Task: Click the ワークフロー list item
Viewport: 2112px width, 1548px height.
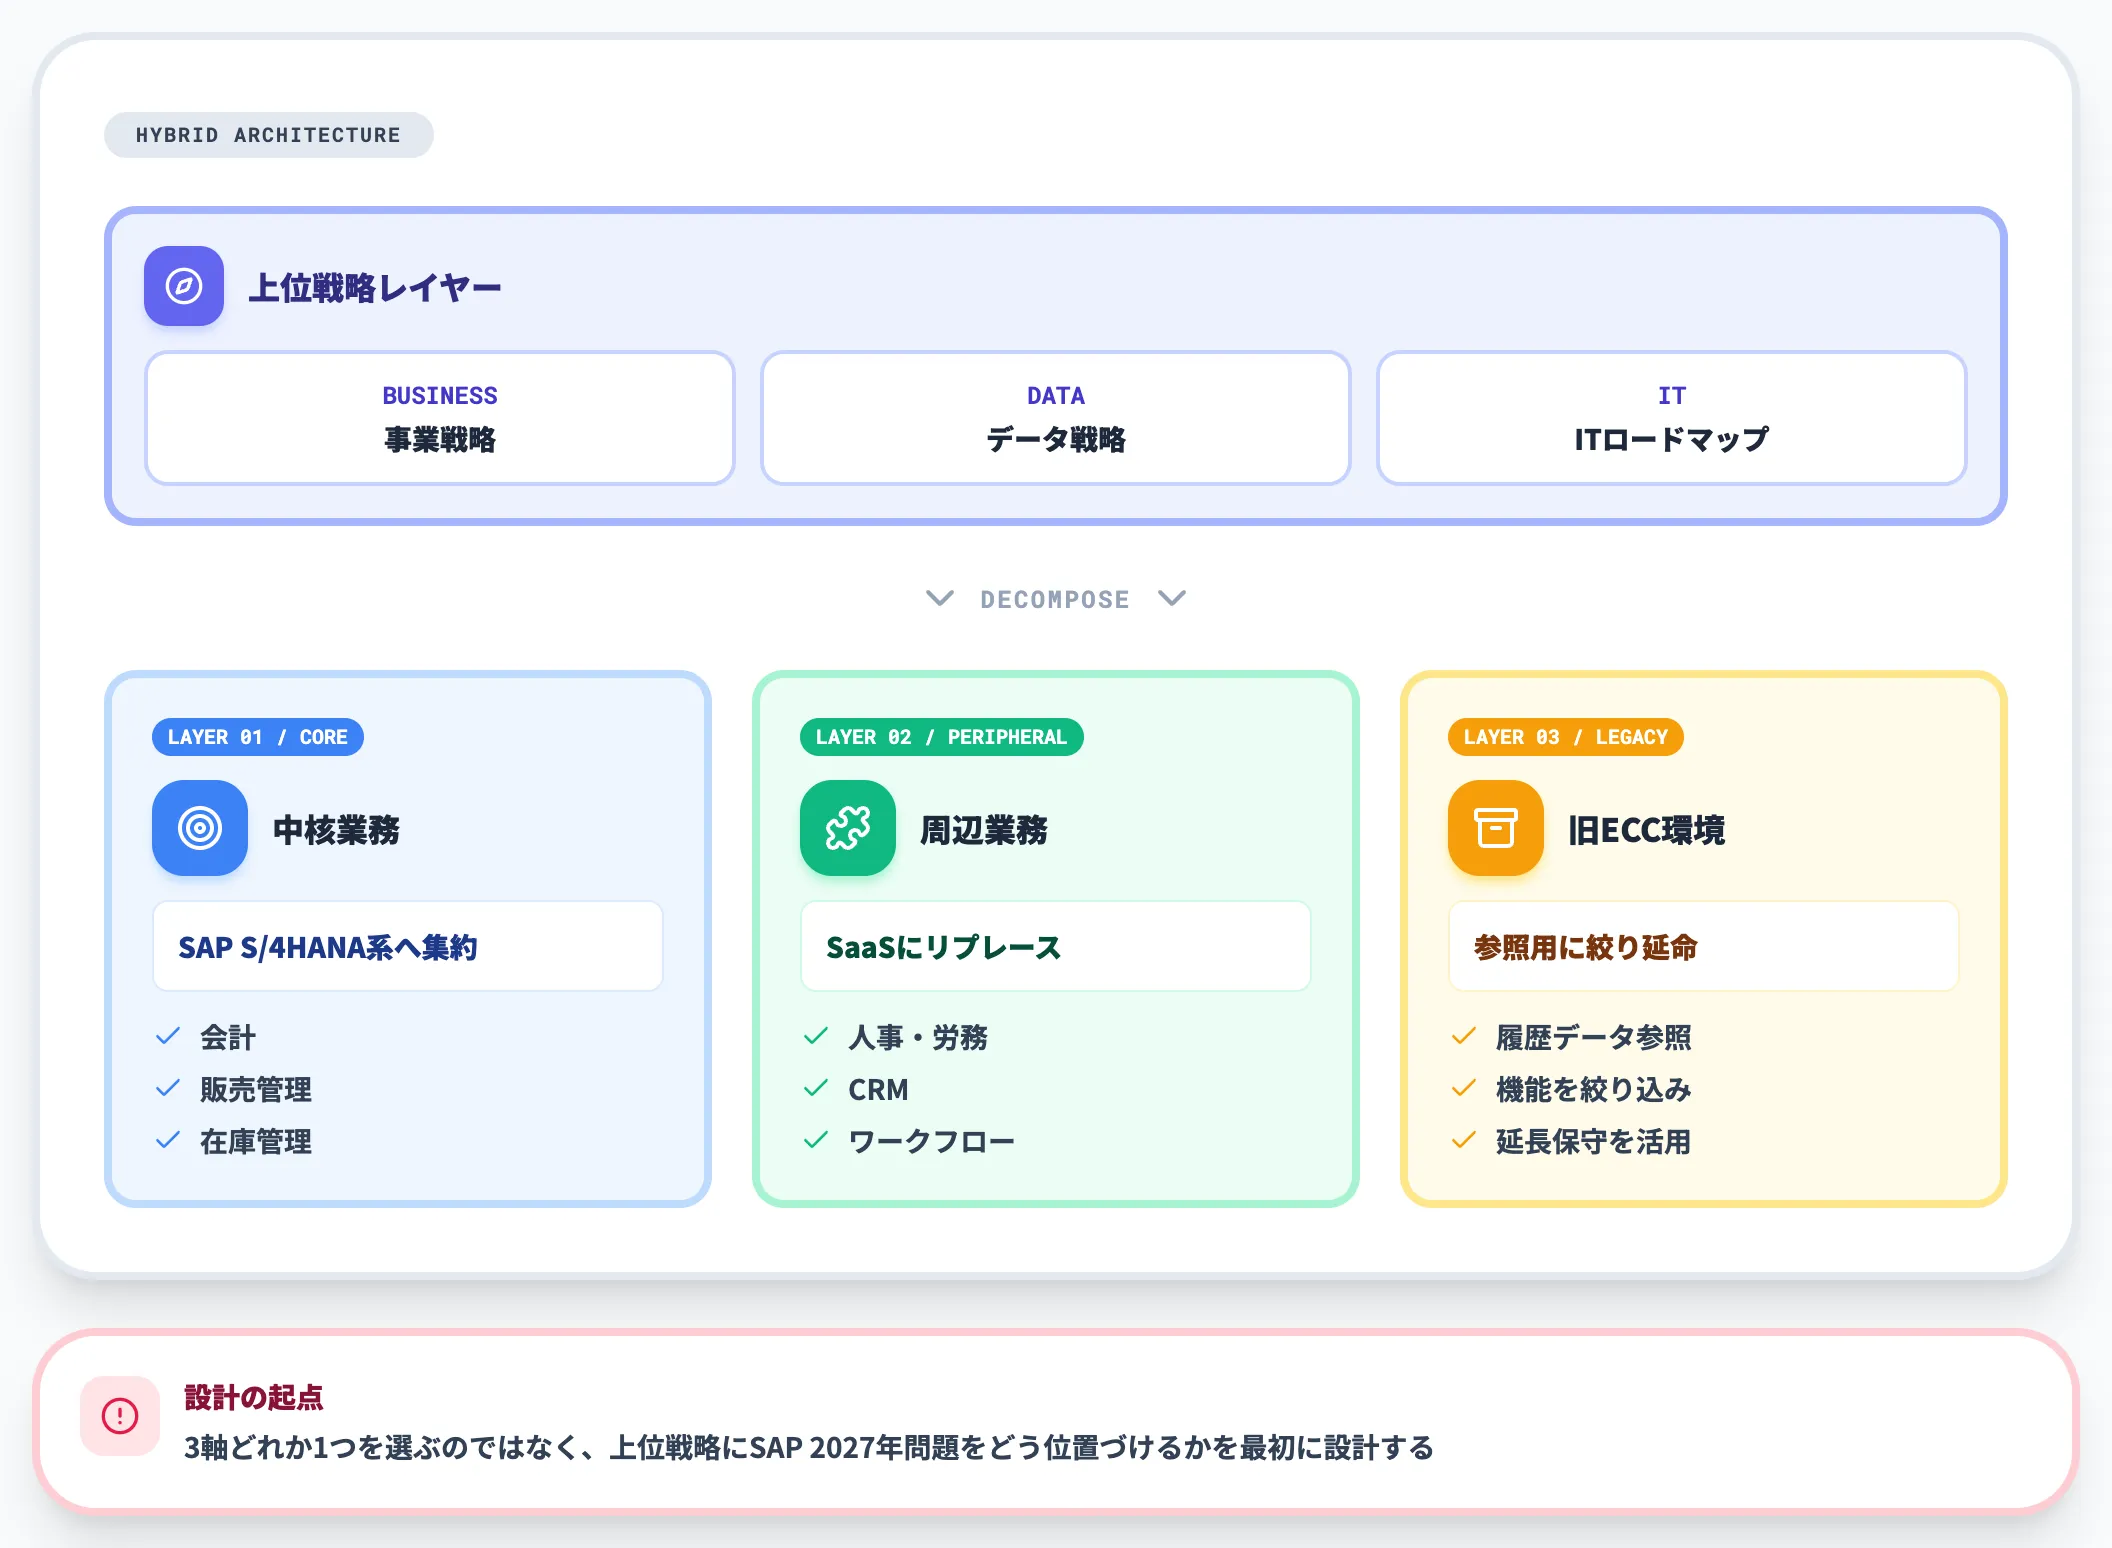Action: point(931,1141)
